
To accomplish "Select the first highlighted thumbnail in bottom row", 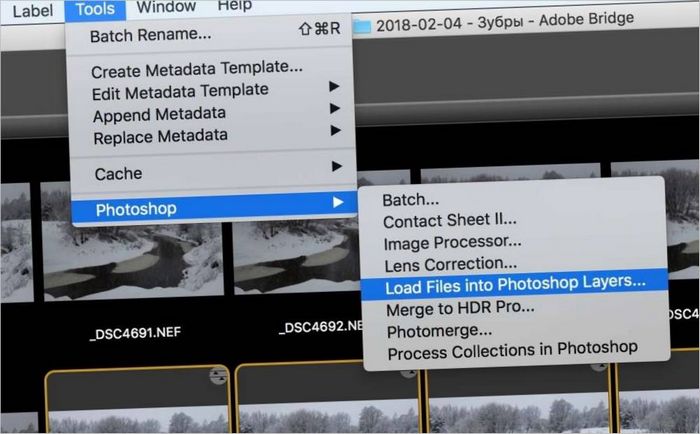I will tap(138, 401).
